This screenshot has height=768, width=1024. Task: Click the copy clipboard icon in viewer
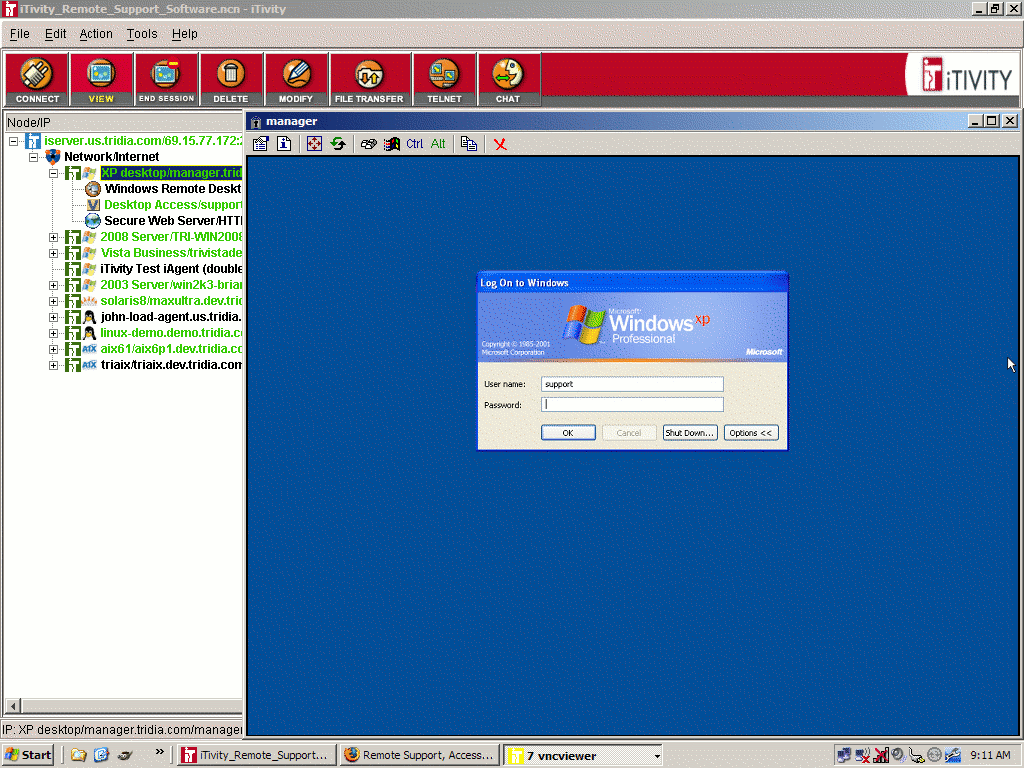[469, 144]
